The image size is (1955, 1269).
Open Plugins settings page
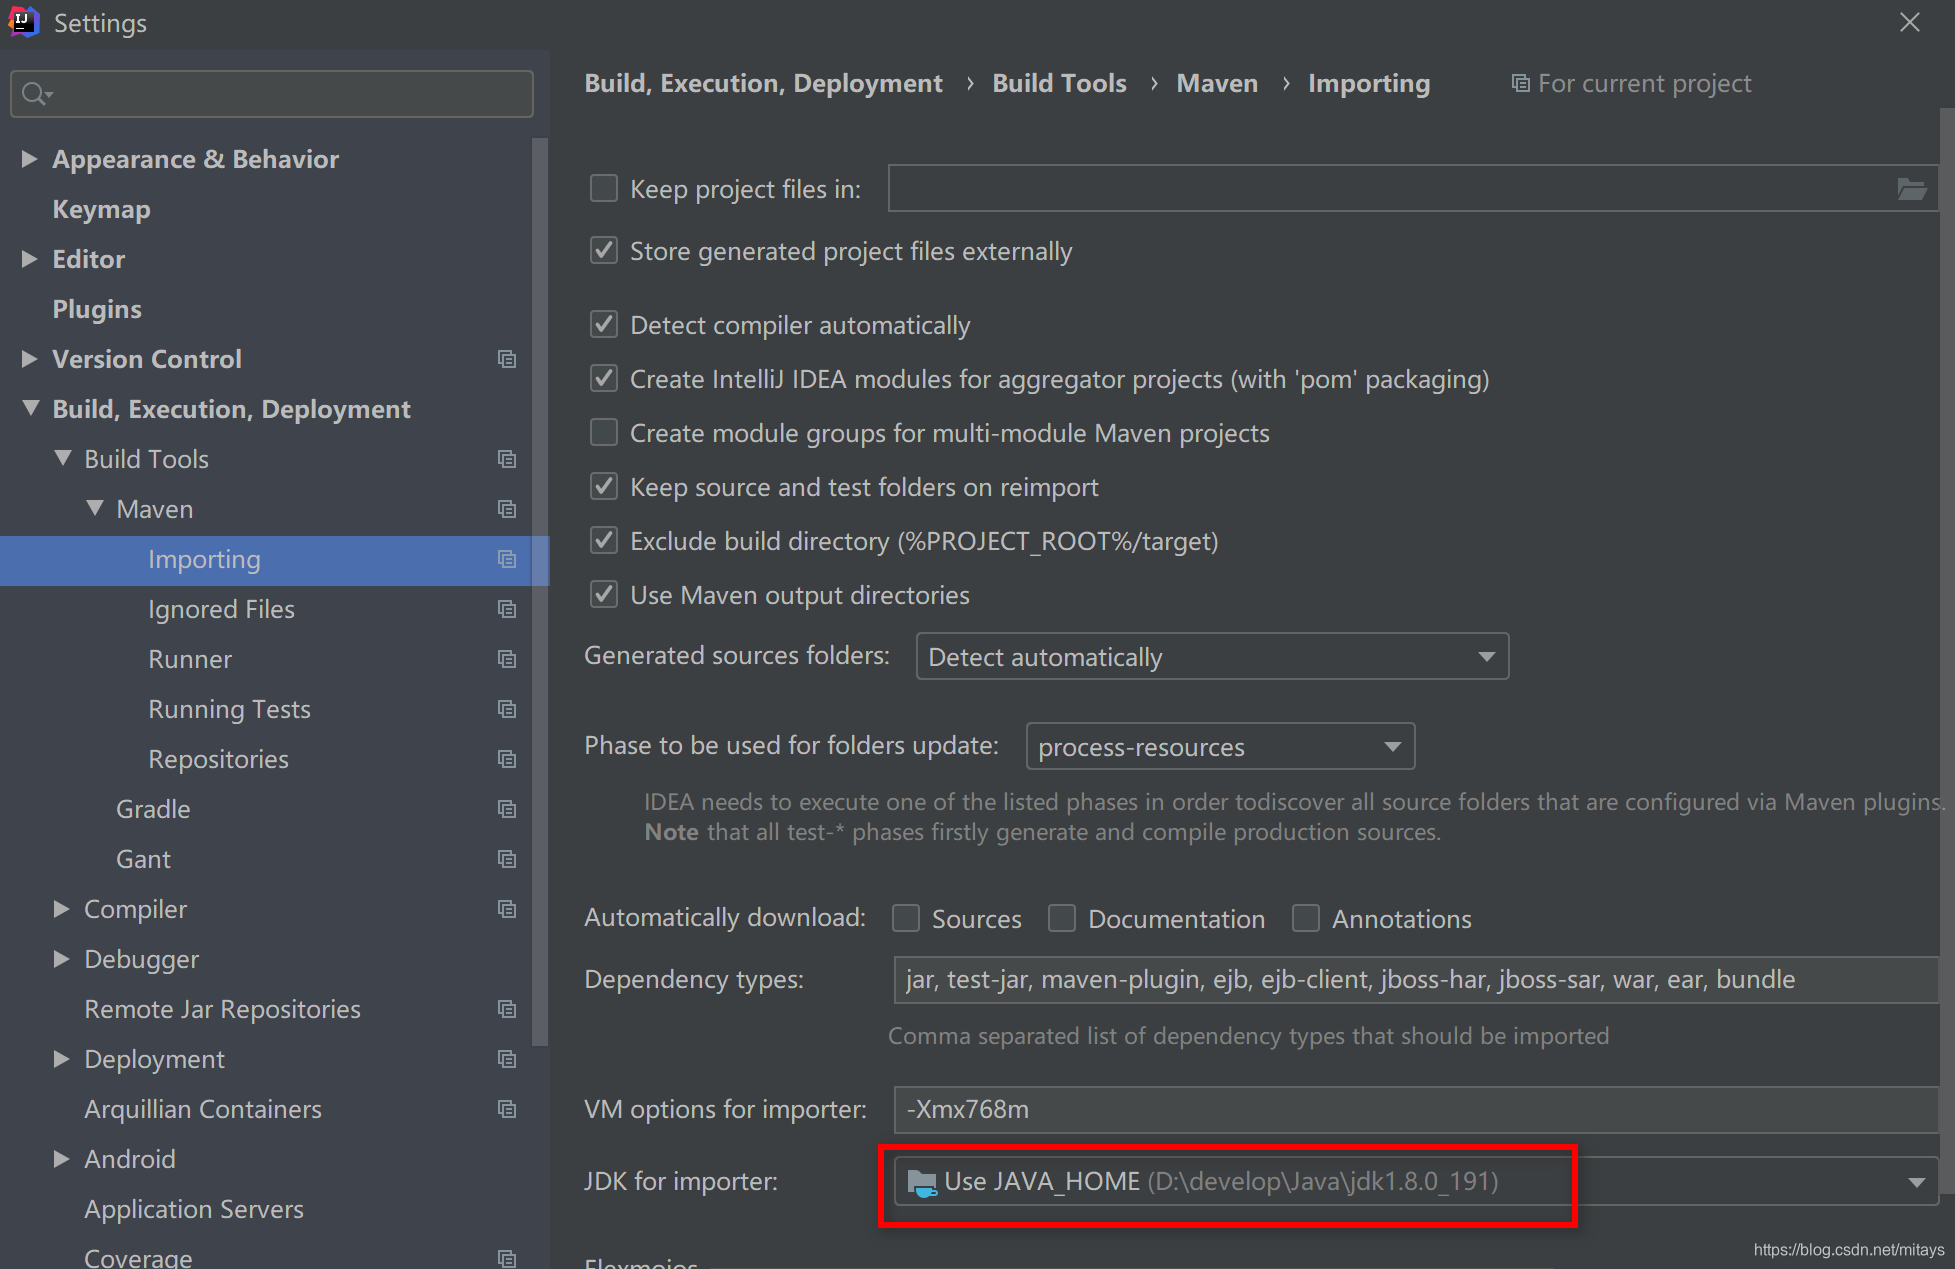pyautogui.click(x=97, y=309)
